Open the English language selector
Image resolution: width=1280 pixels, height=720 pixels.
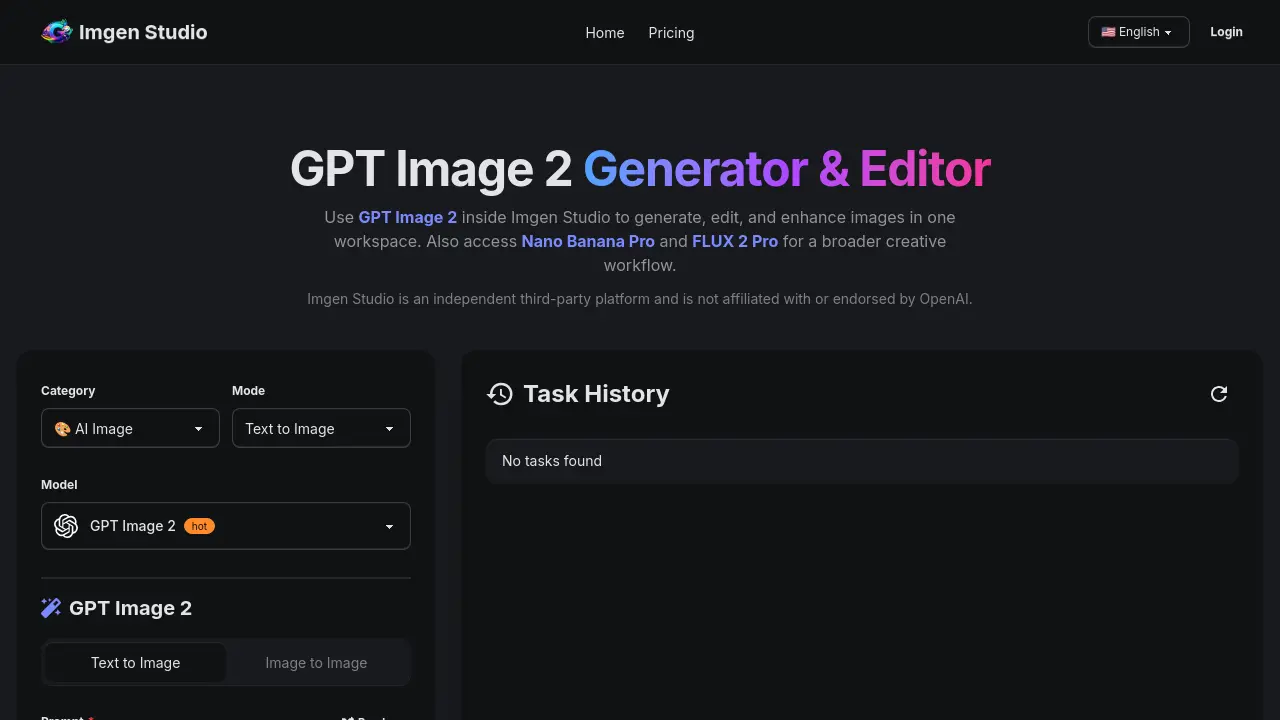(1138, 32)
